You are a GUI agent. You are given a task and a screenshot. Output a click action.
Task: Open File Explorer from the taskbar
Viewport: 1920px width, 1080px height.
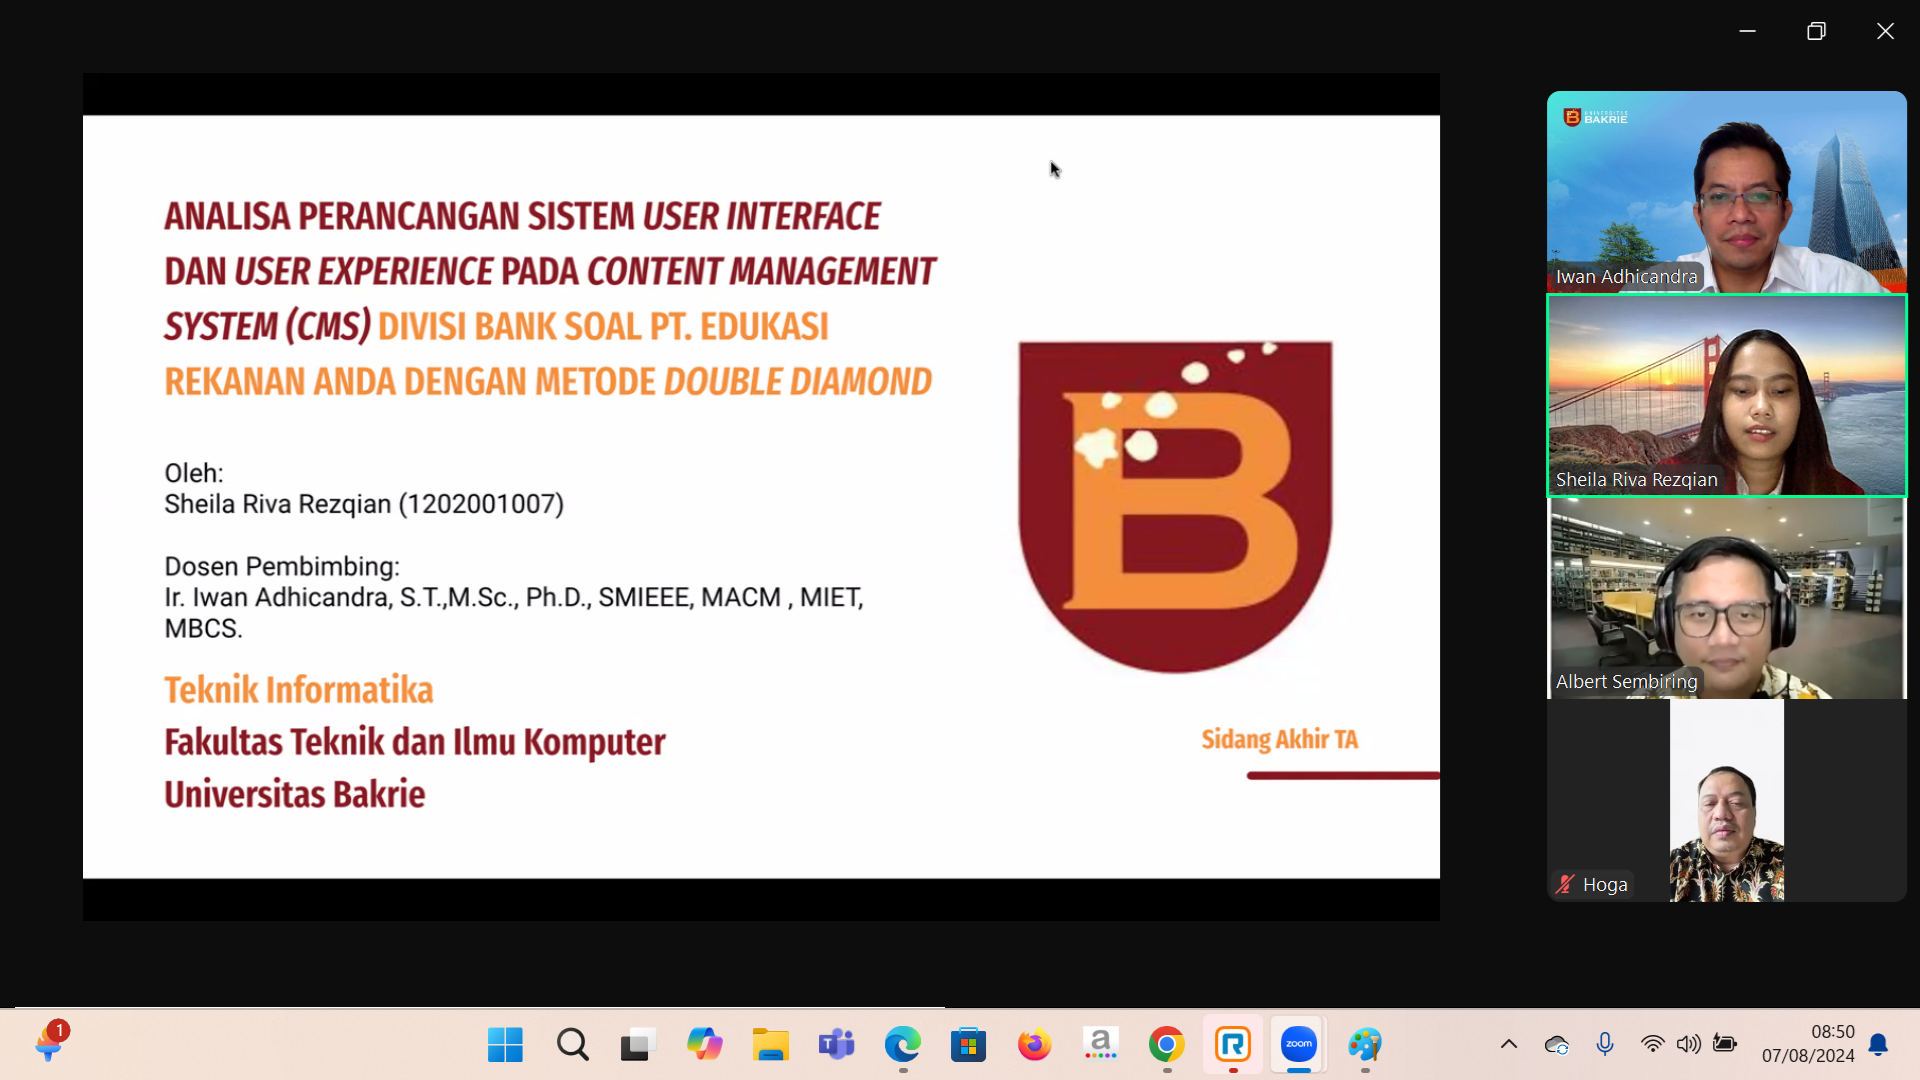770,1045
